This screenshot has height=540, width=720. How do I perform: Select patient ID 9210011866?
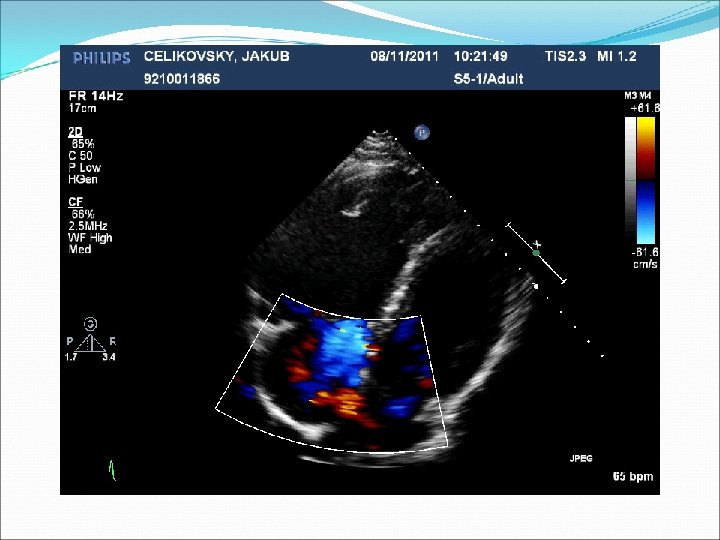coord(182,79)
